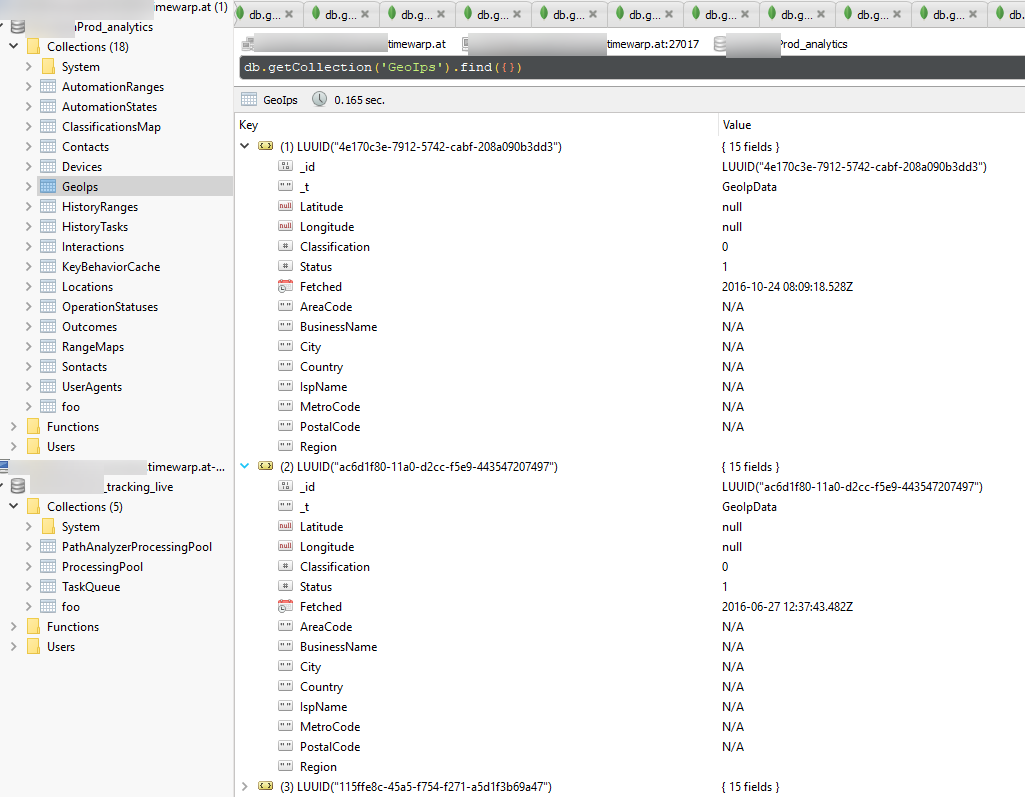Screen dimensions: 1025x797
Task: Select the Sontacts collection
Action: (x=84, y=366)
